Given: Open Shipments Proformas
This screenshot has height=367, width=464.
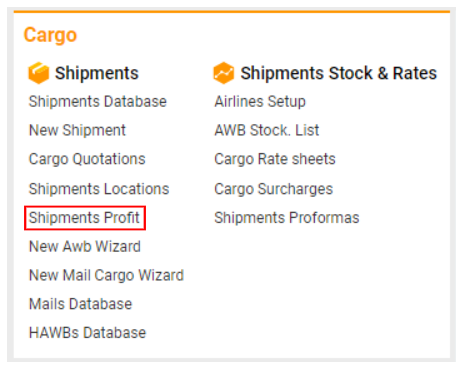Looking at the screenshot, I should tap(287, 218).
